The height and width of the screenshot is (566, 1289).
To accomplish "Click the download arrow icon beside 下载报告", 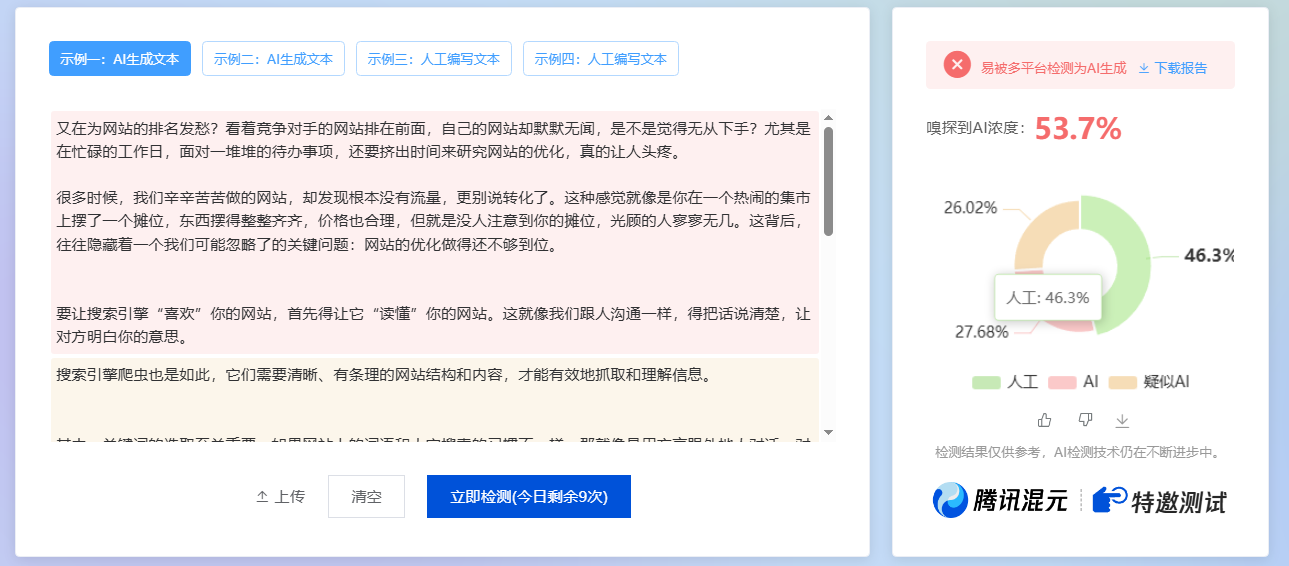I will pyautogui.click(x=1144, y=68).
